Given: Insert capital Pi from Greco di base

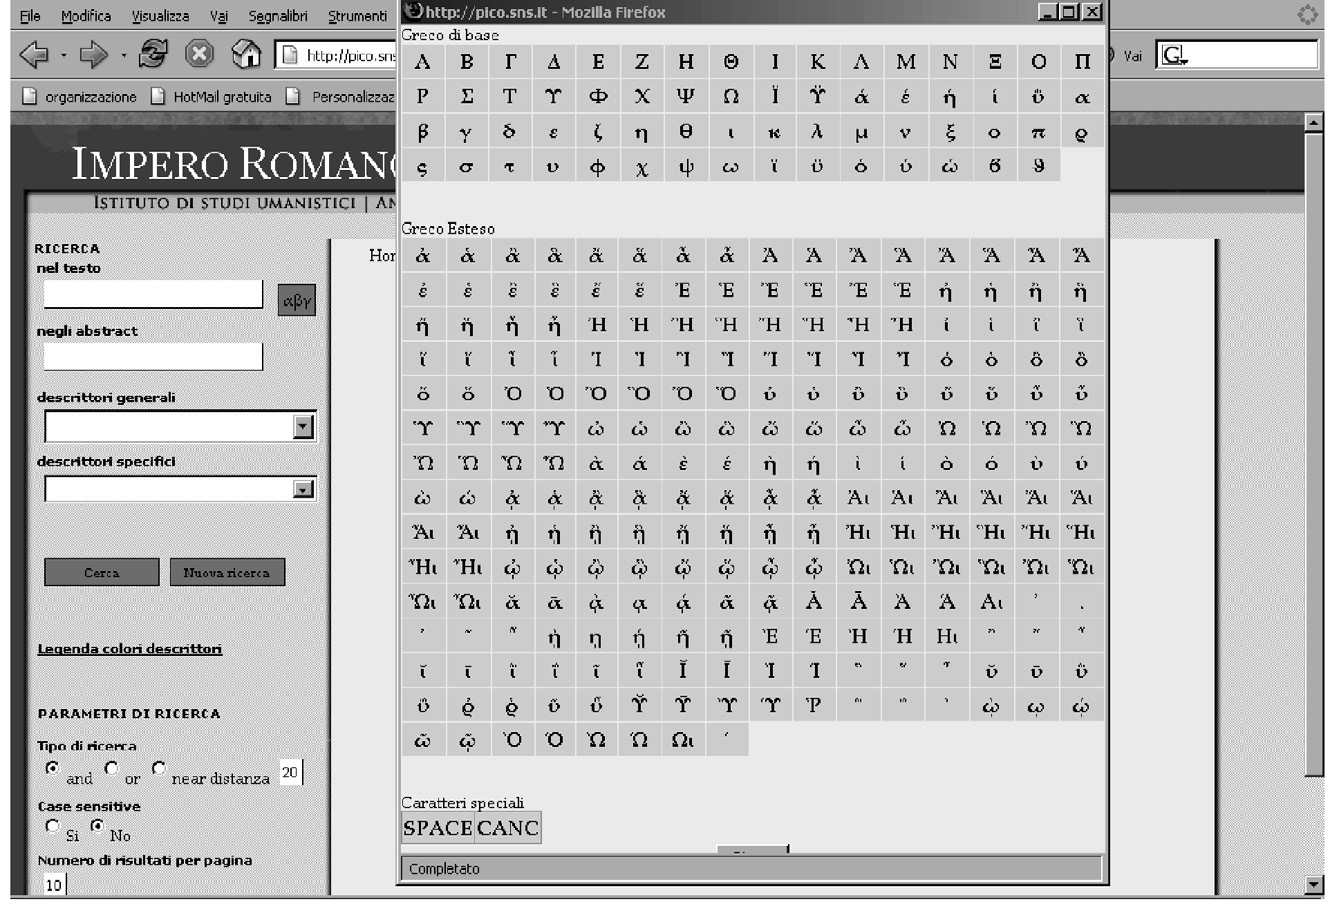Looking at the screenshot, I should pos(1082,62).
